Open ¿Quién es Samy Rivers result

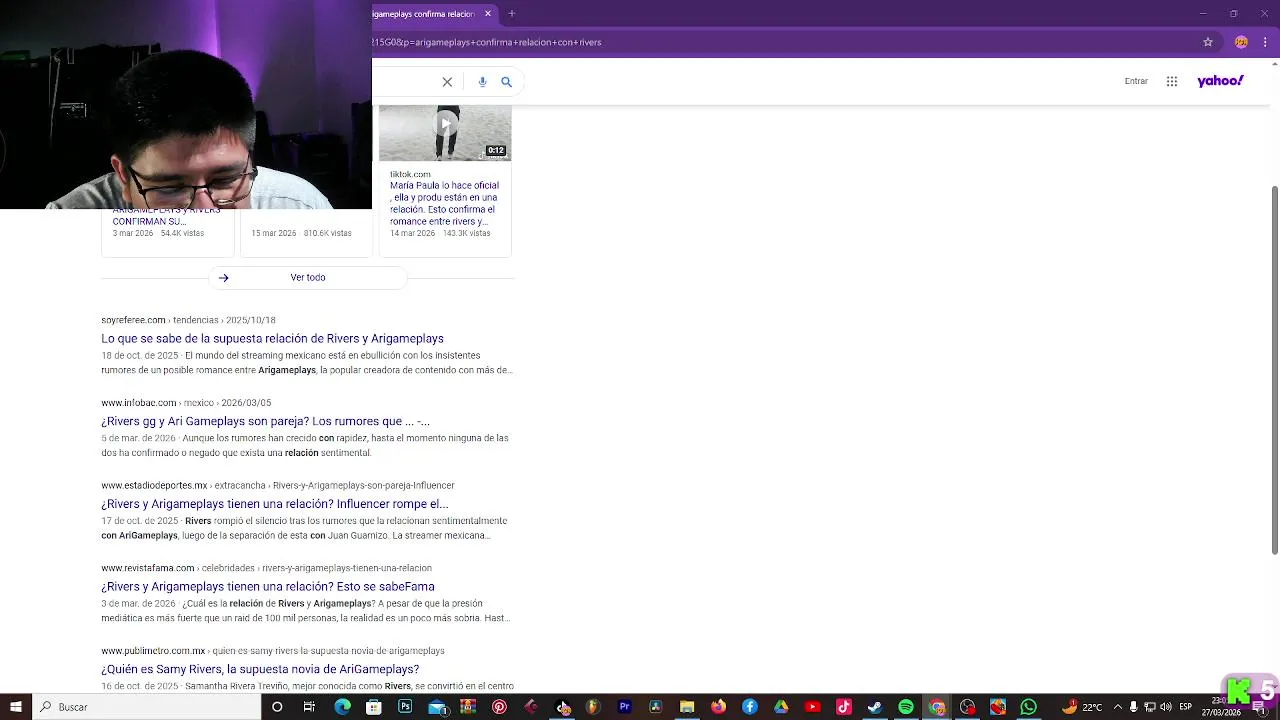260,669
